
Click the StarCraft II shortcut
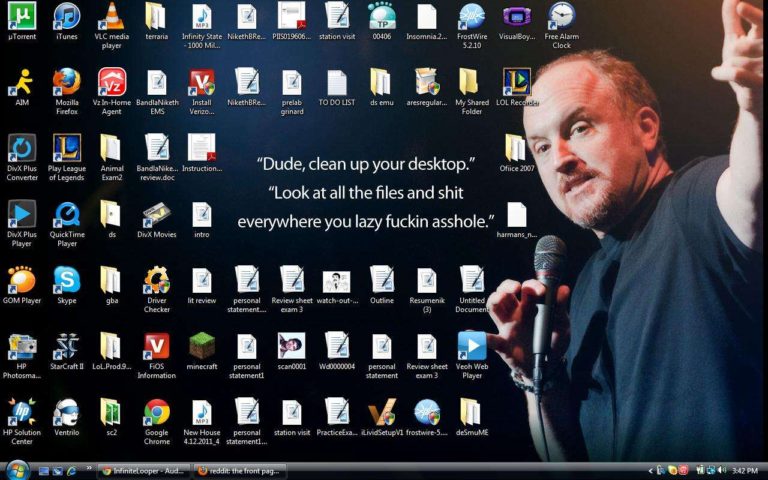click(67, 346)
